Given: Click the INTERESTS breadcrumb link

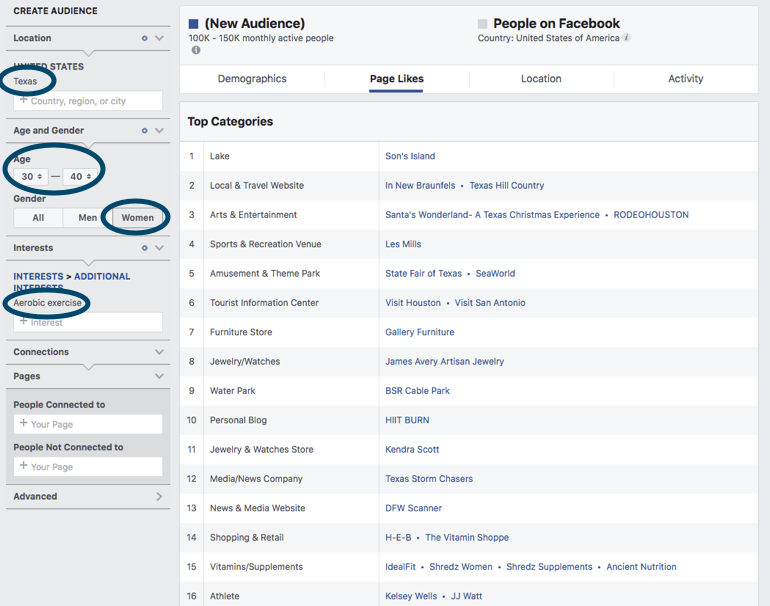Looking at the screenshot, I should [x=38, y=276].
